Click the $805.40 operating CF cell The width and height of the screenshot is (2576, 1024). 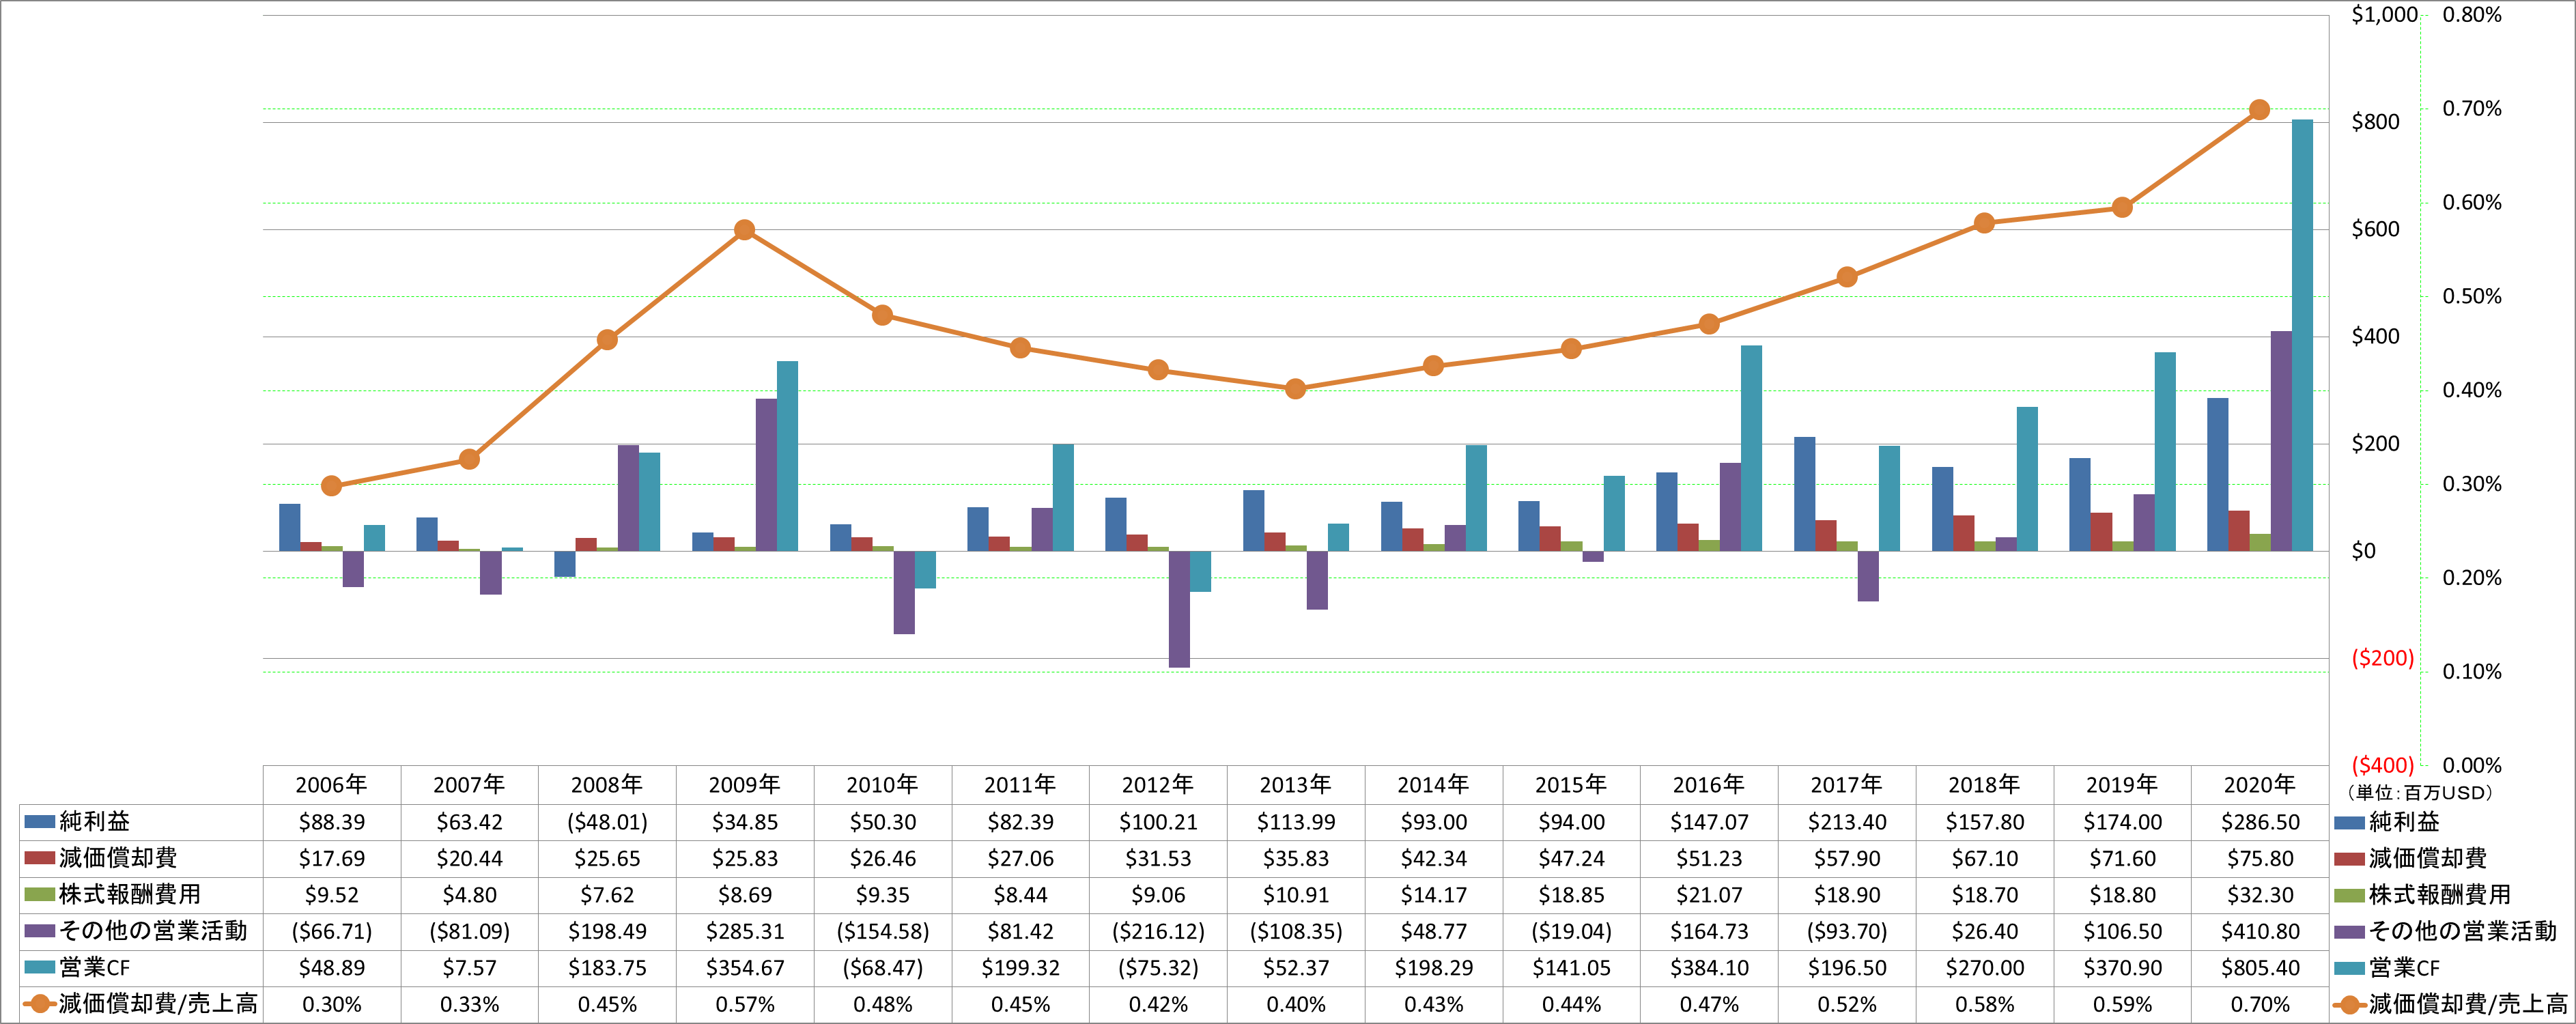(2260, 968)
